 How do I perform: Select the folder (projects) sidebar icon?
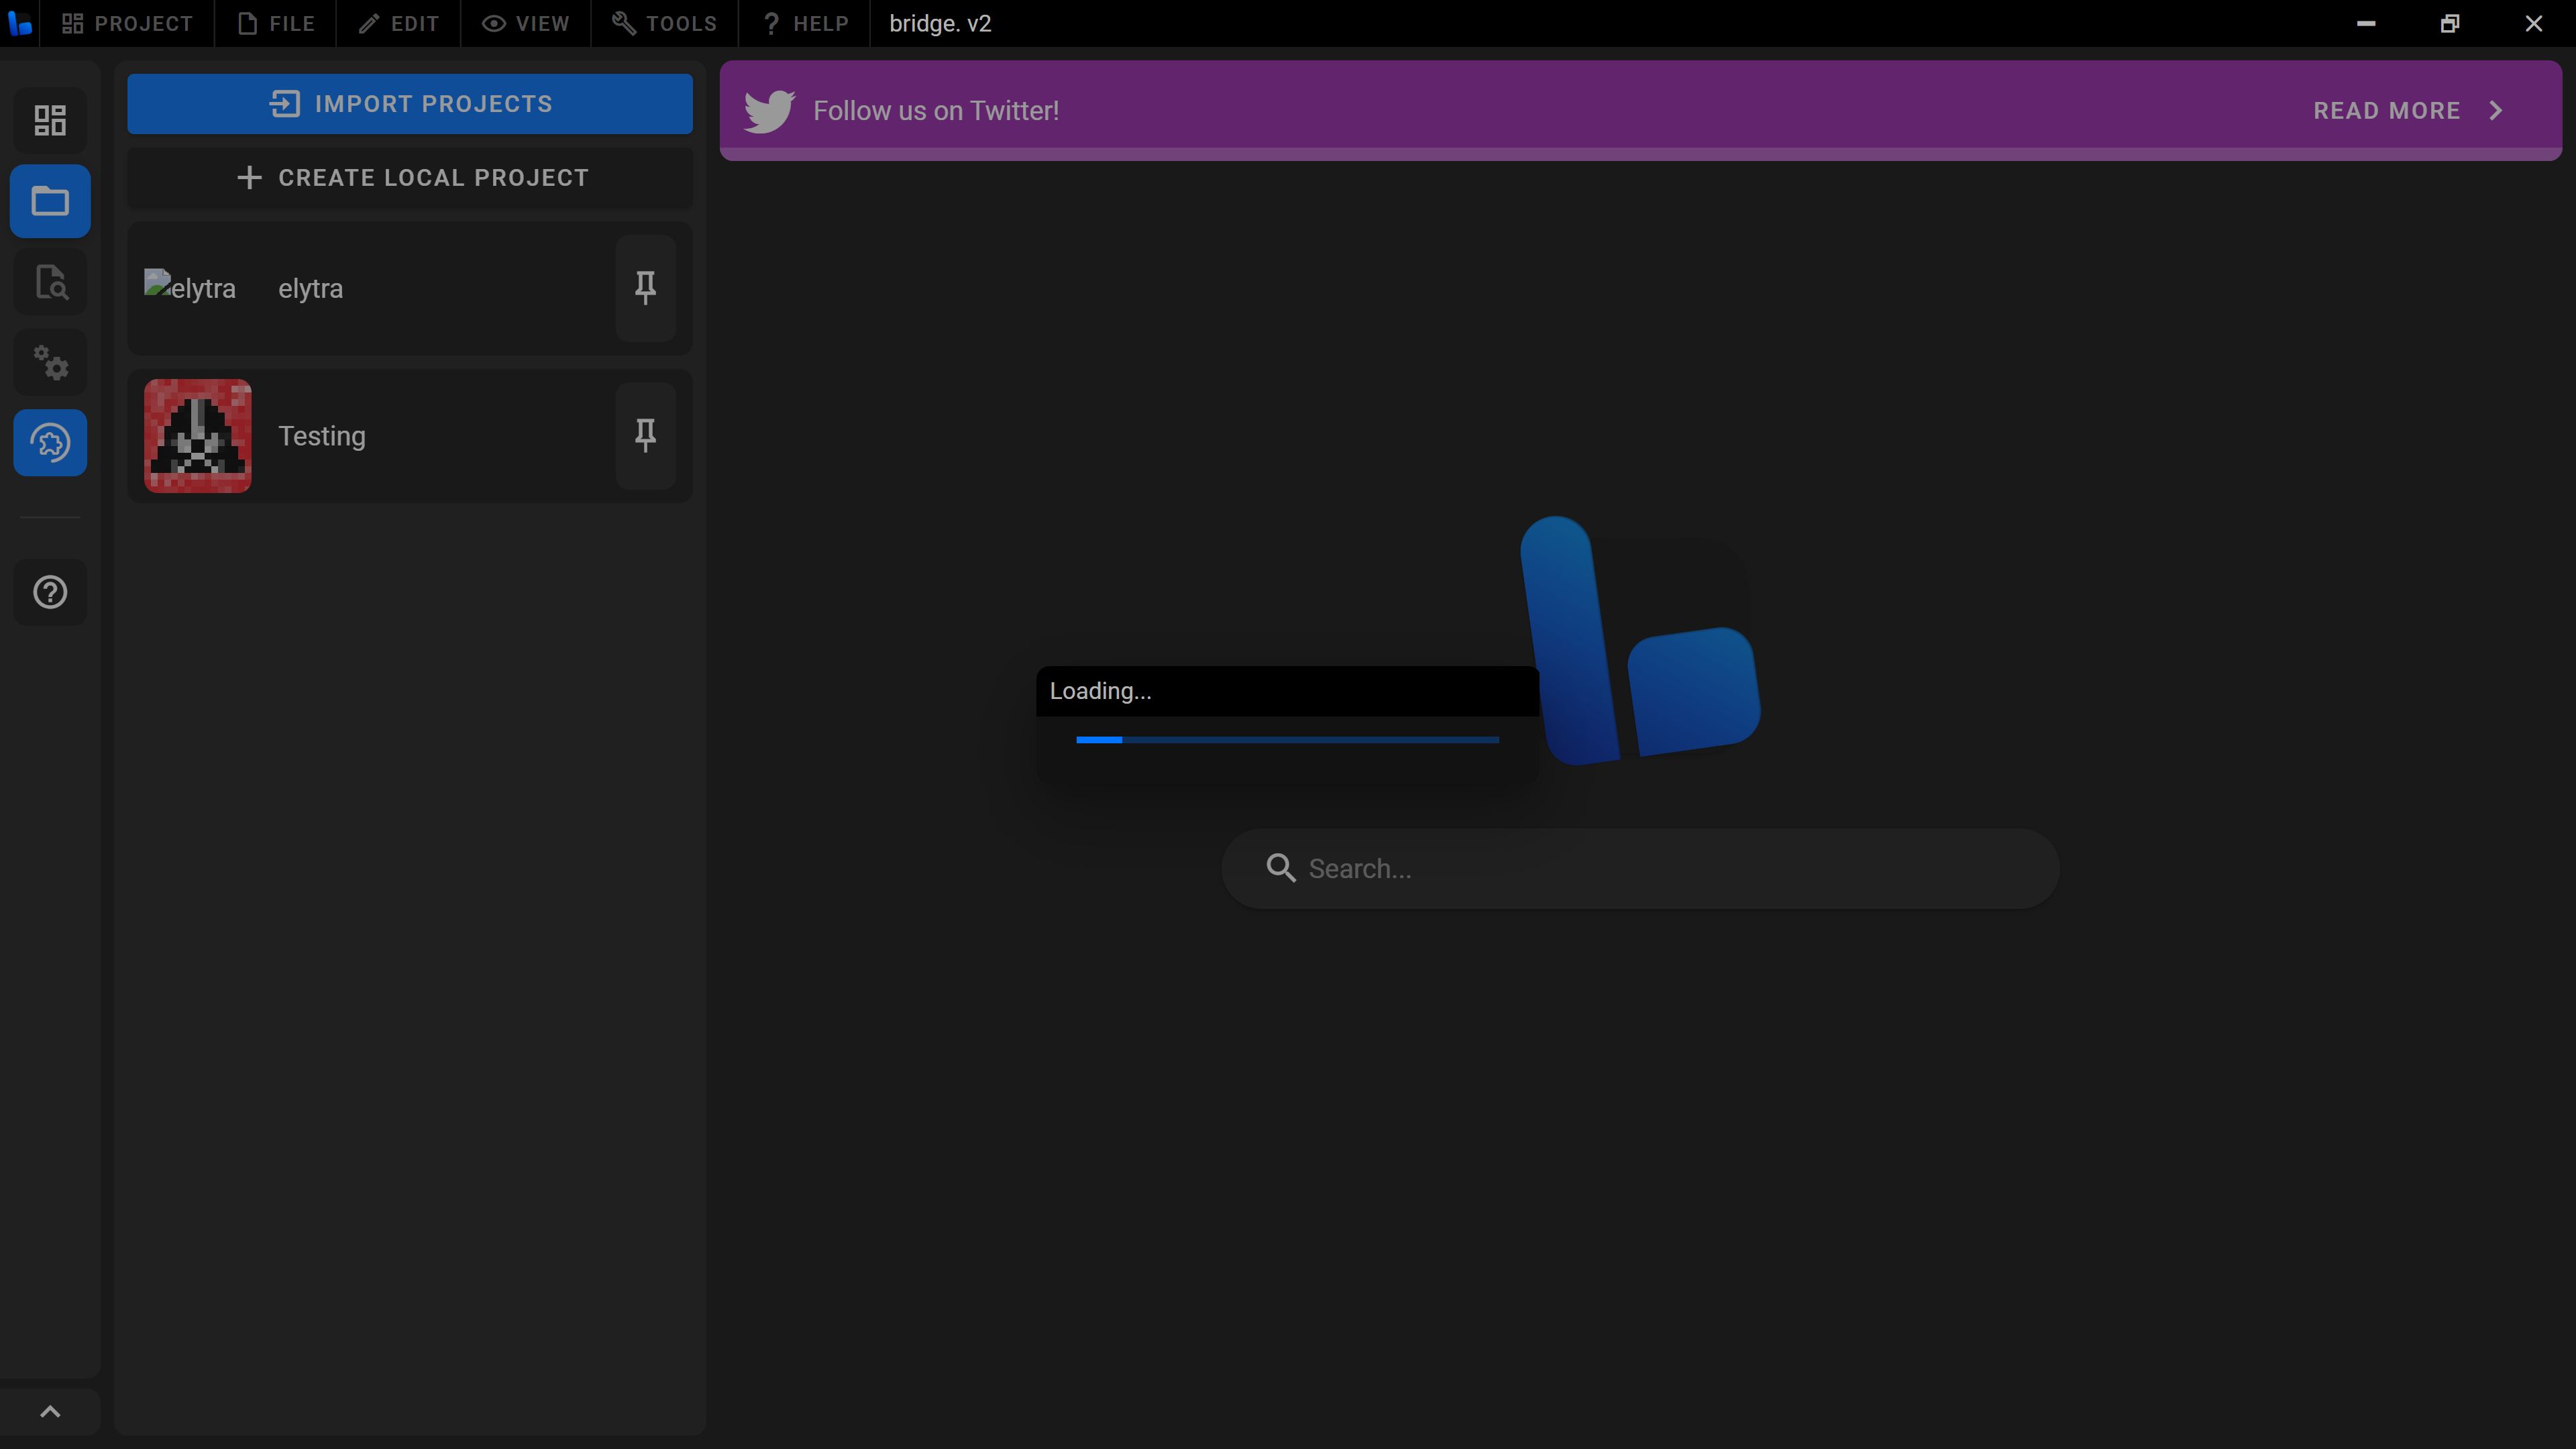tap(50, 201)
